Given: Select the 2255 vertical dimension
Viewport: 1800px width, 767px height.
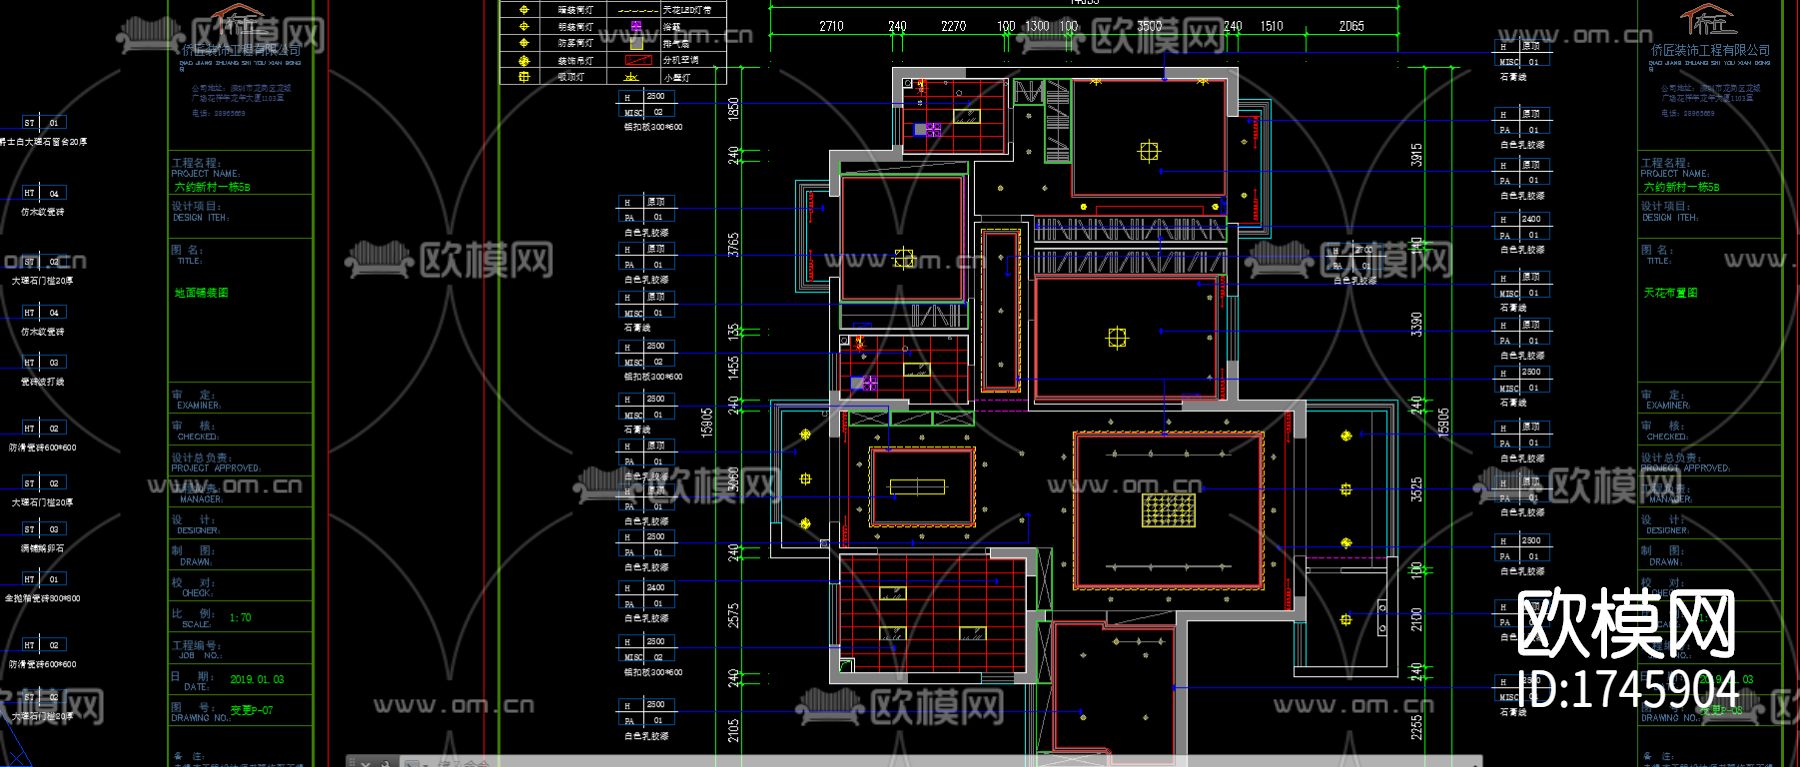Looking at the screenshot, I should [x=1416, y=727].
